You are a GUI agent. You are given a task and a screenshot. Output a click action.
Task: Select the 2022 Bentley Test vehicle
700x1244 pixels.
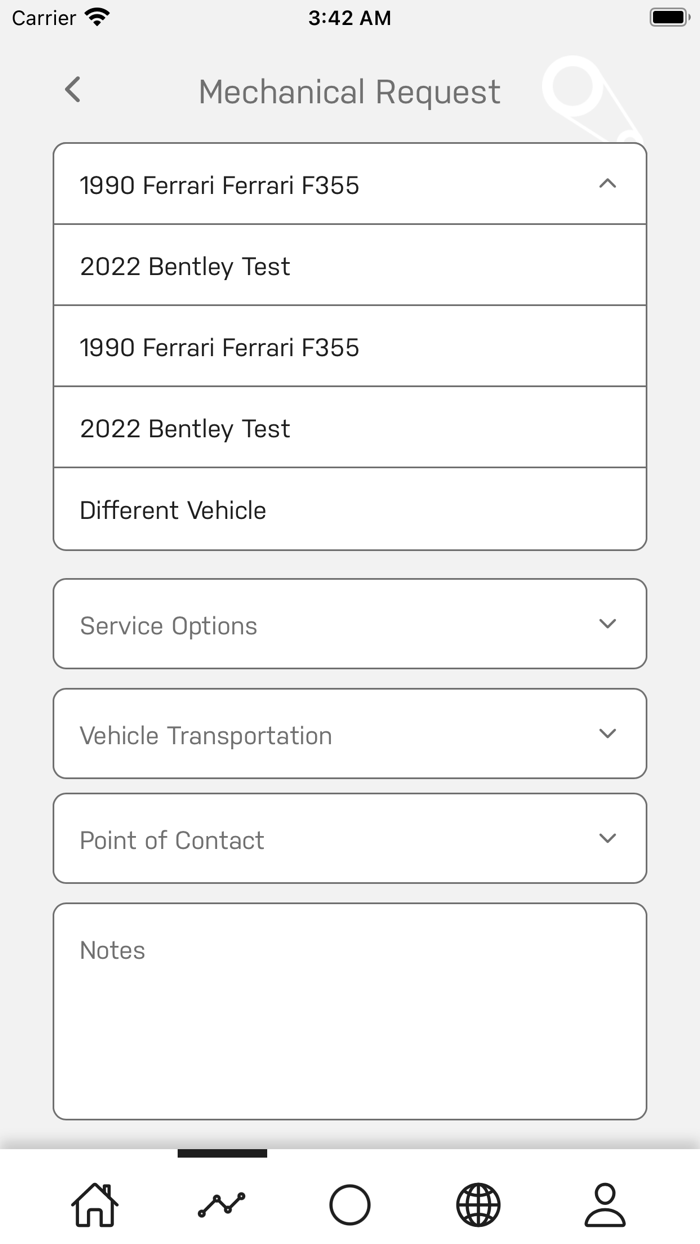349,266
